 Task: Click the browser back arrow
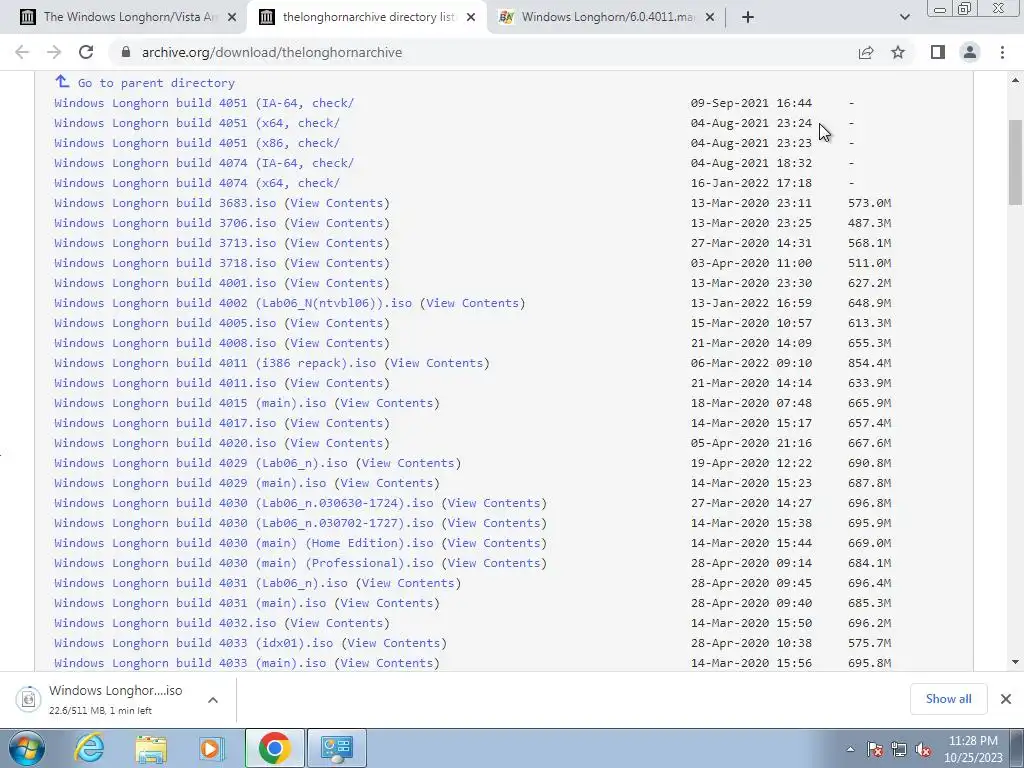pos(22,52)
